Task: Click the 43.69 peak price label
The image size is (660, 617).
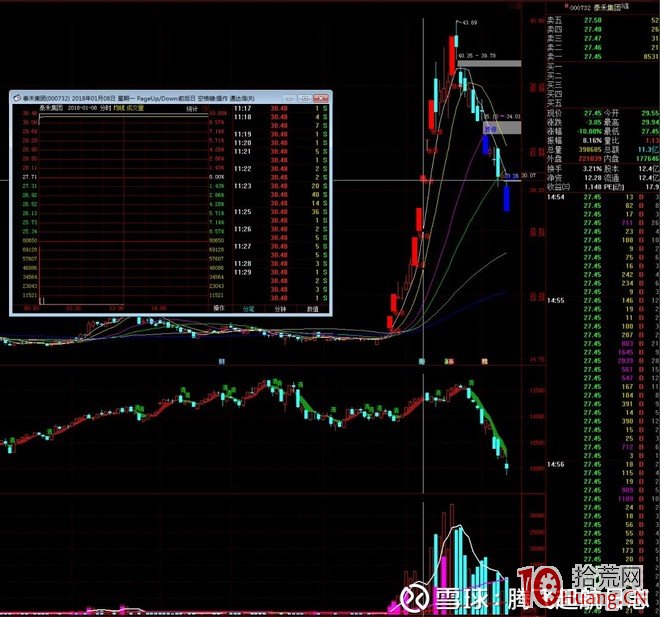Action: click(x=470, y=22)
